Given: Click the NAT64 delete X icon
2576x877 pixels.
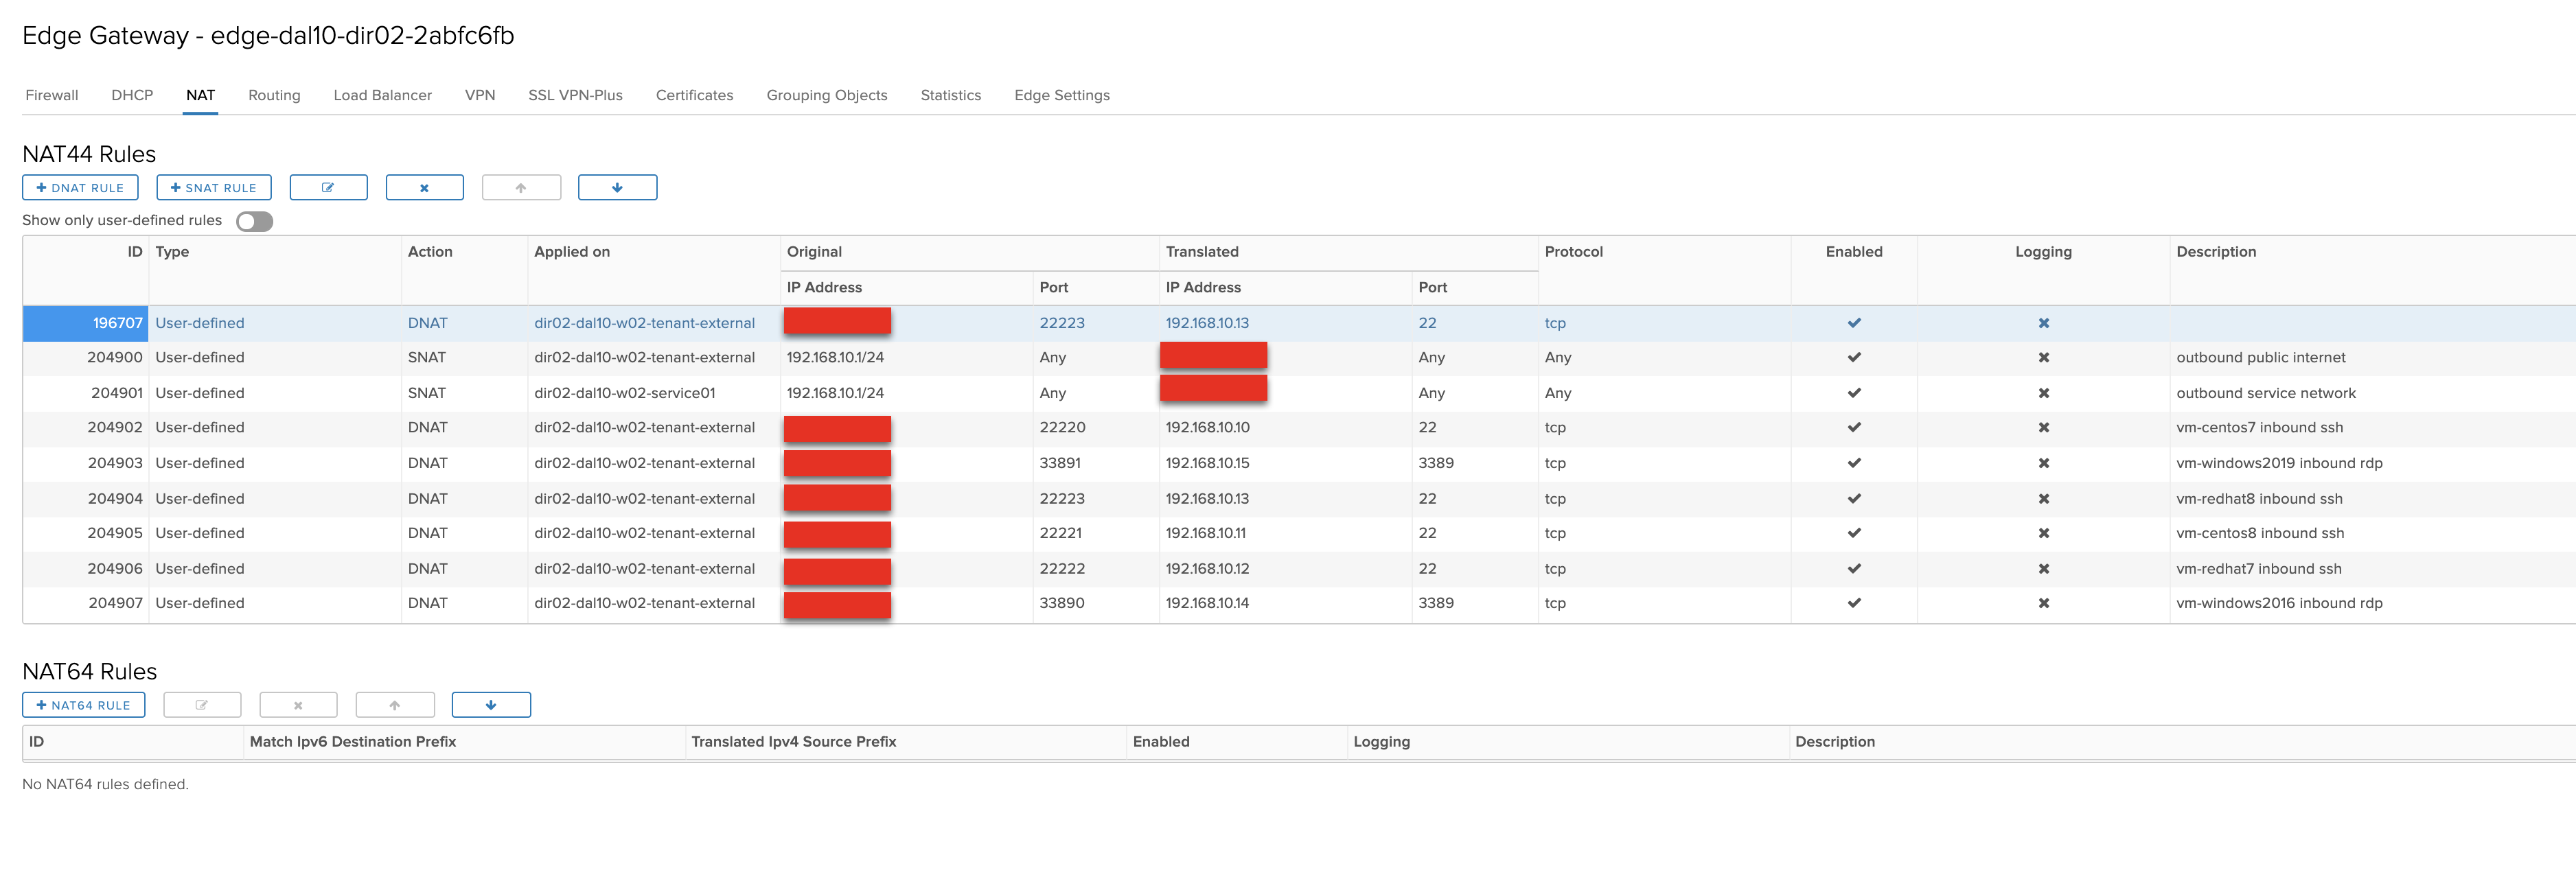Looking at the screenshot, I should tap(298, 705).
